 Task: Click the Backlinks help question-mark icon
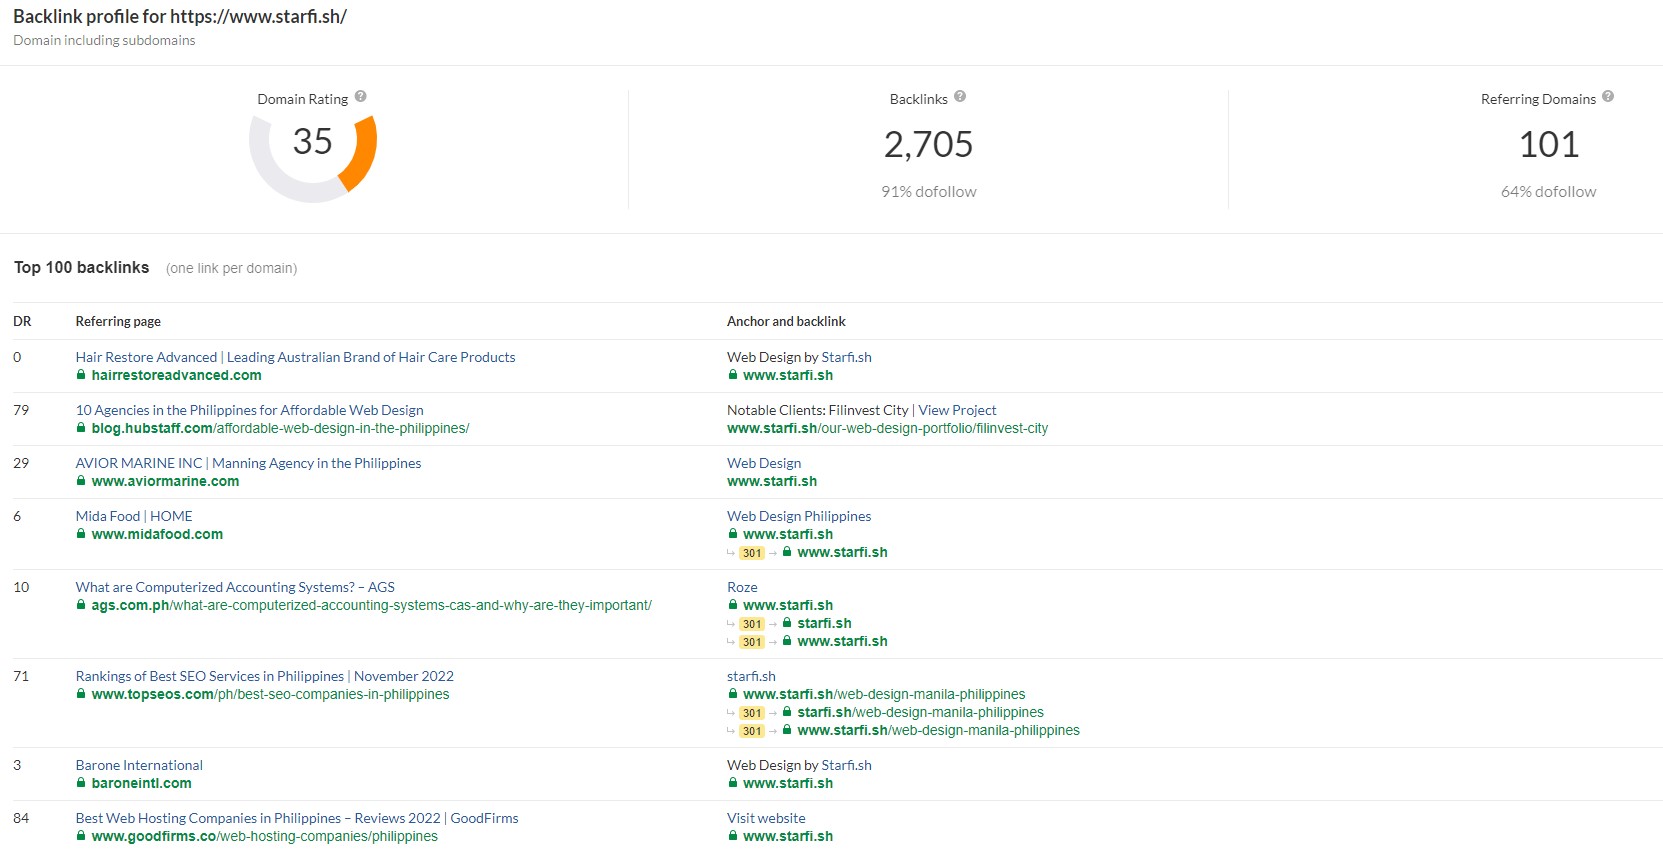(x=960, y=97)
